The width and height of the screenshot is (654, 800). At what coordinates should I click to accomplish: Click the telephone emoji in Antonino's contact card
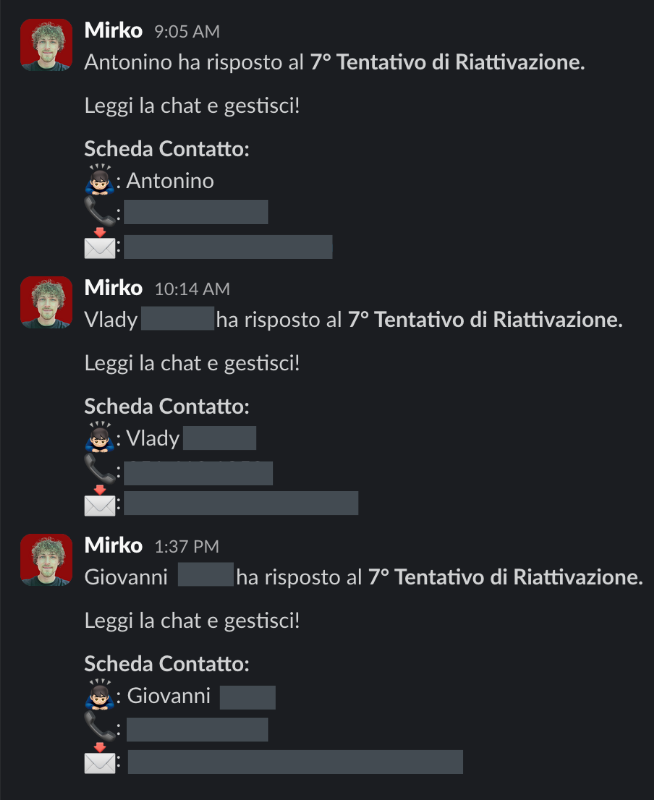click(99, 211)
